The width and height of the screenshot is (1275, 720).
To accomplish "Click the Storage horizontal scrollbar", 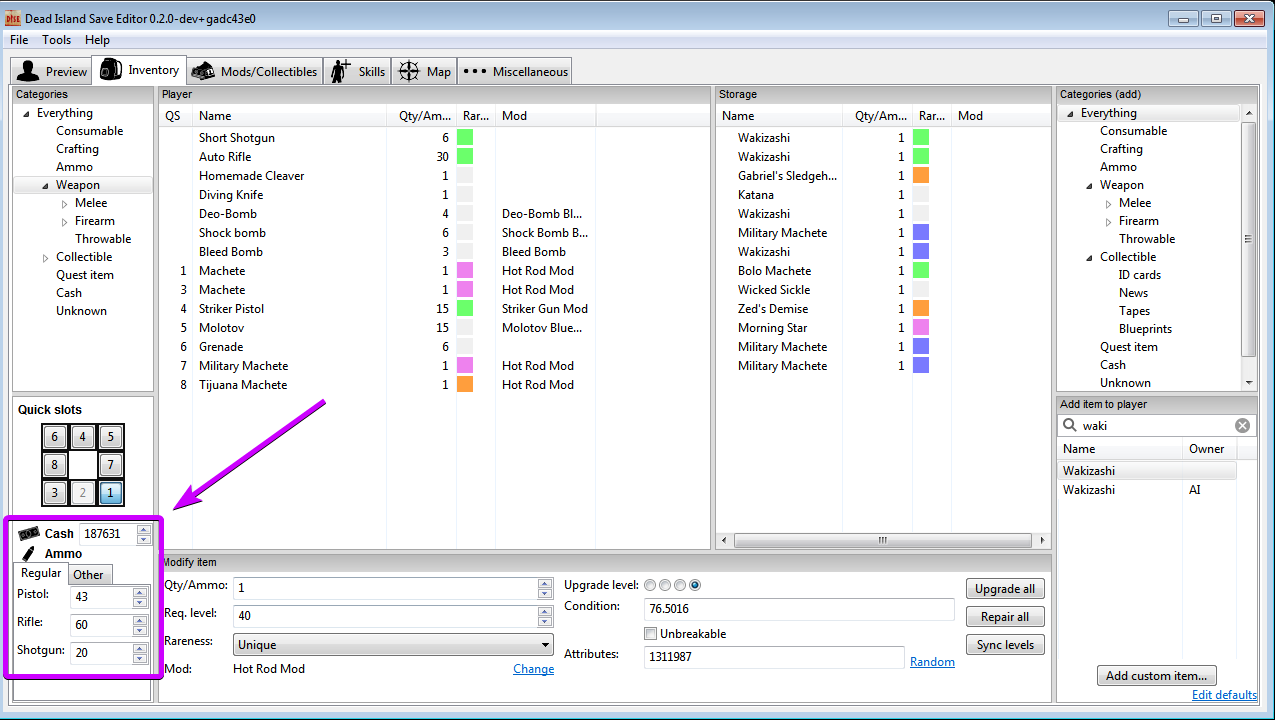I will point(884,540).
